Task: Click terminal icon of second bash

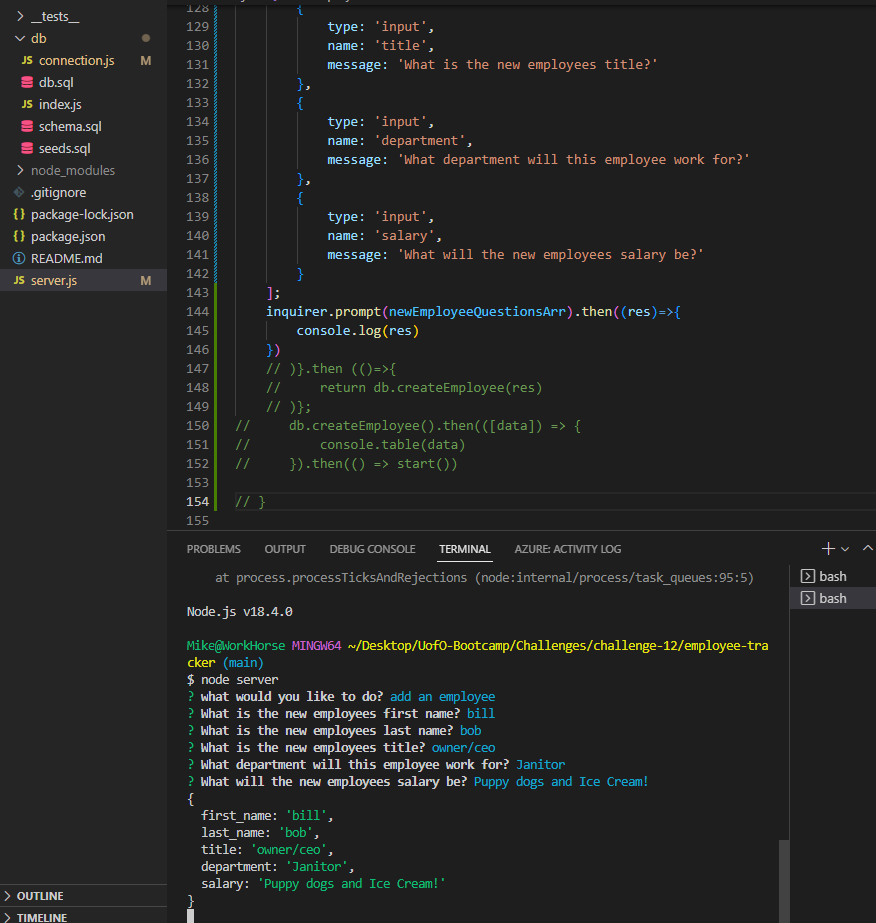Action: 808,599
